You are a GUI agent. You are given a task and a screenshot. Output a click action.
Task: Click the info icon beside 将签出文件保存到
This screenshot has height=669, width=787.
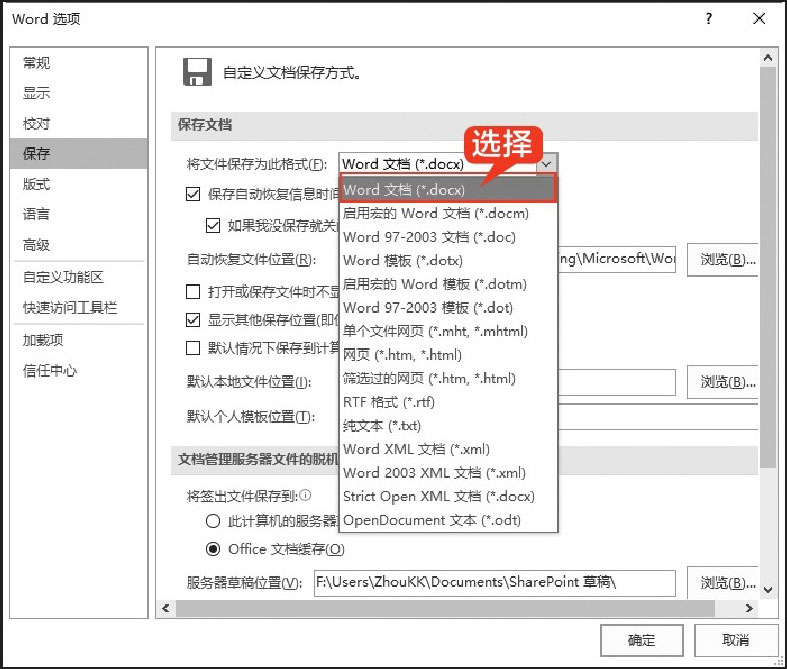(305, 495)
